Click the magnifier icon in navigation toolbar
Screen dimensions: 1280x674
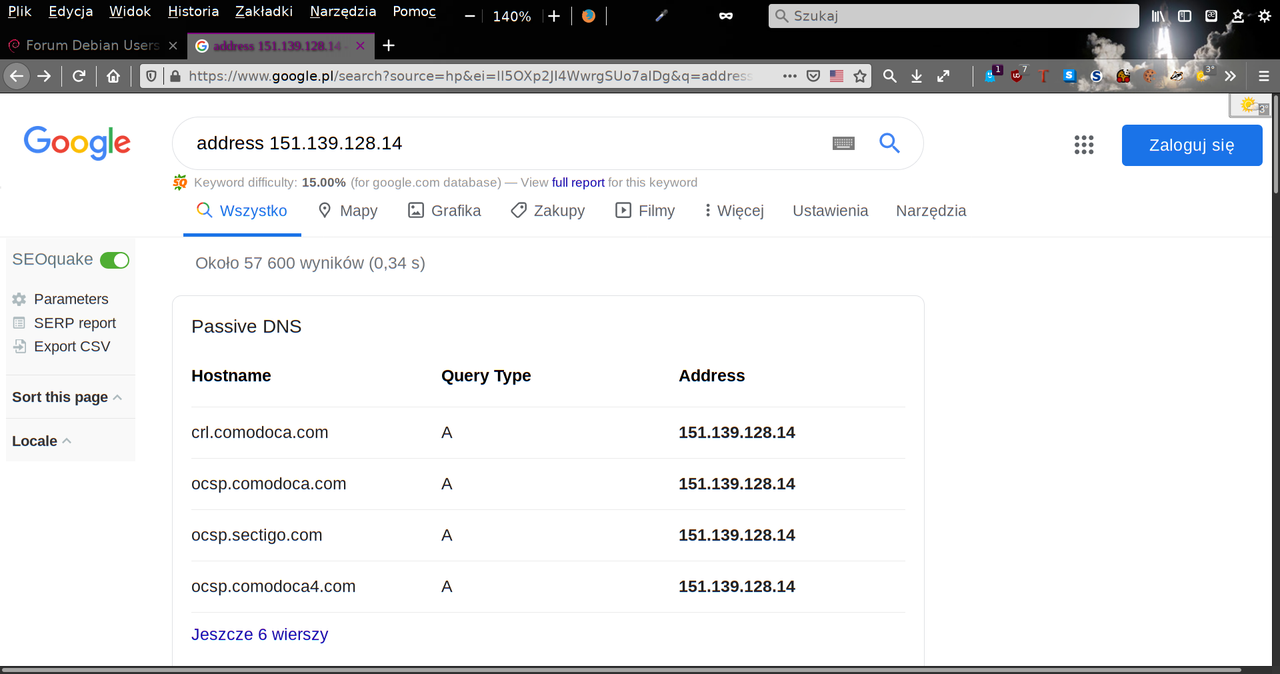(x=889, y=76)
